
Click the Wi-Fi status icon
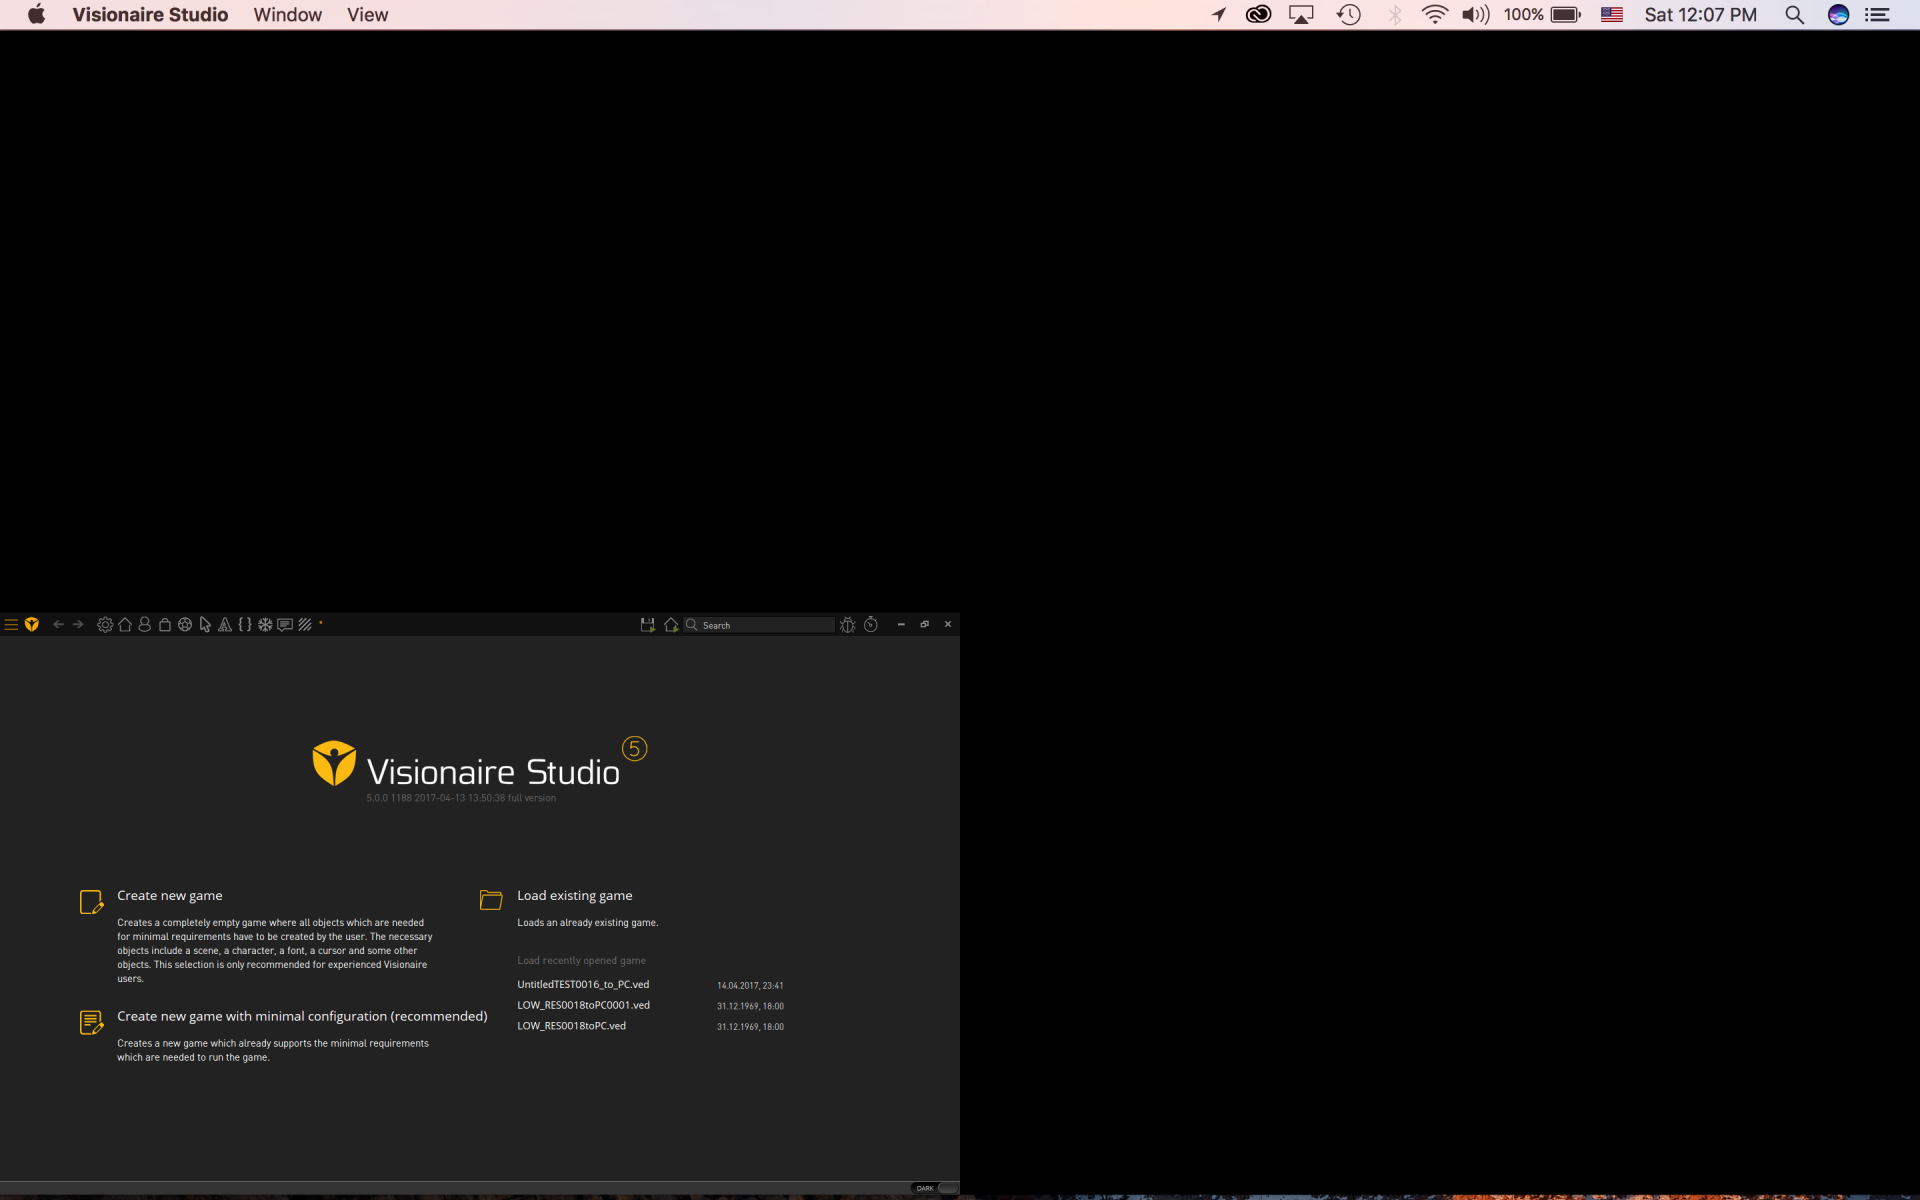1435,15
